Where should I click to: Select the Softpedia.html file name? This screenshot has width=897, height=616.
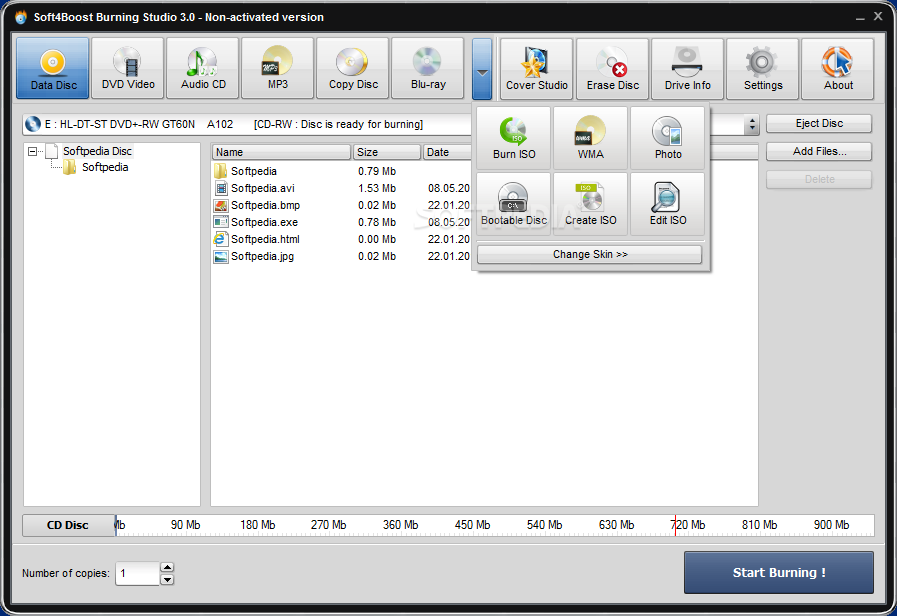pyautogui.click(x=265, y=239)
